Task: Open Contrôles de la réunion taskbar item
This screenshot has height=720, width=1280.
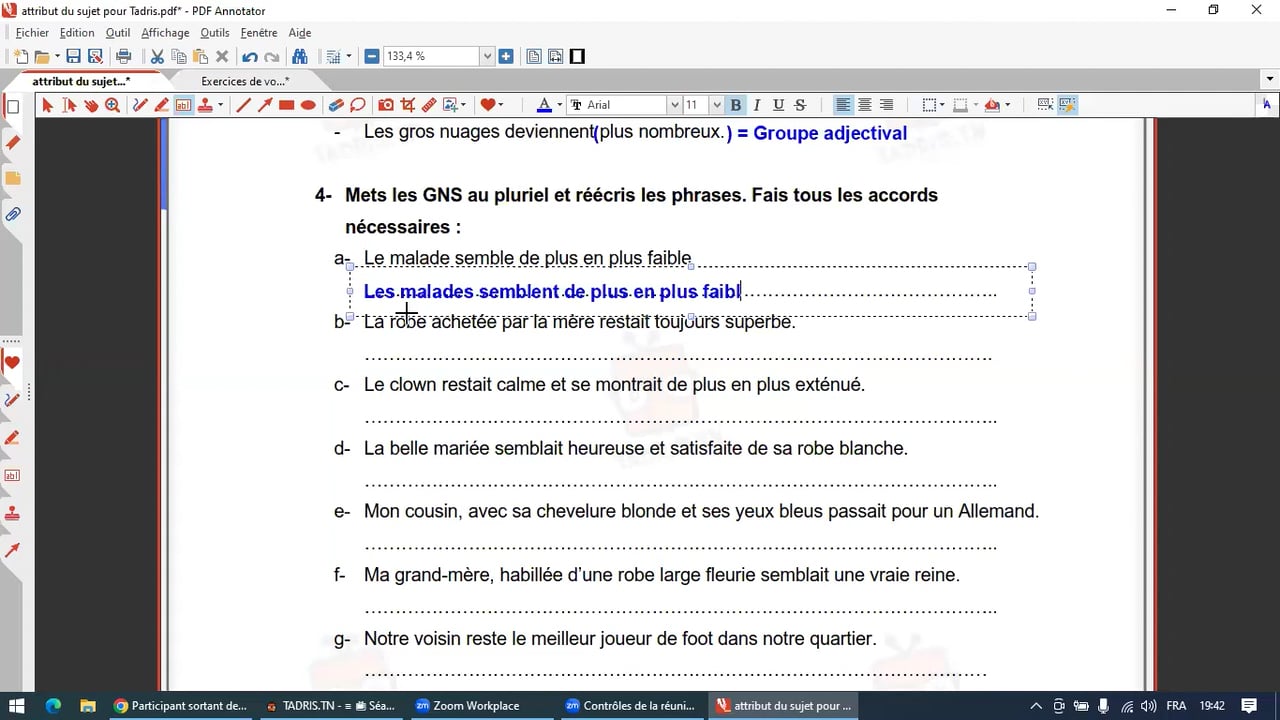Action: [x=633, y=705]
